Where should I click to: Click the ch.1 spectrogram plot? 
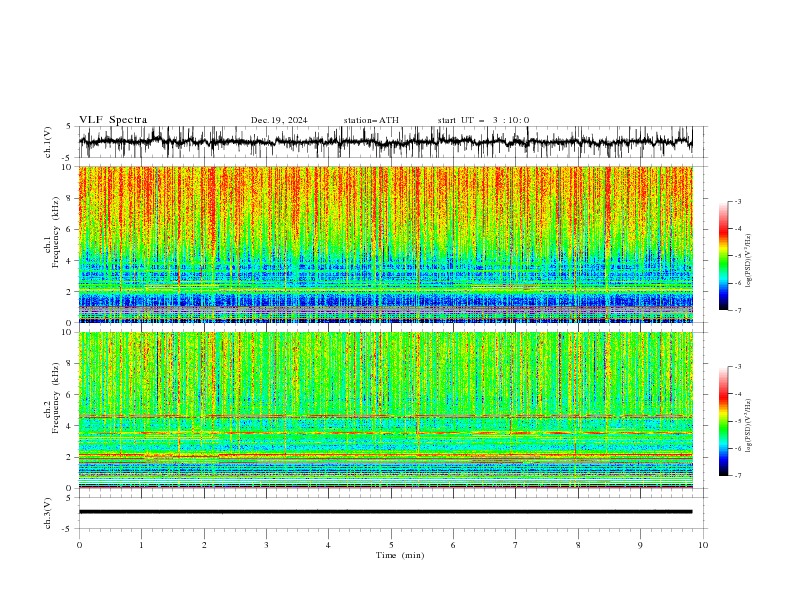point(386,244)
